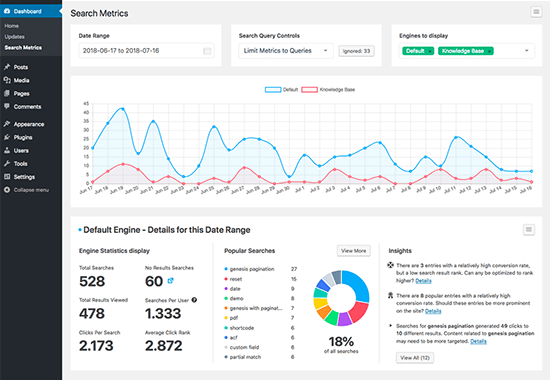The height and width of the screenshot is (380, 550).
Task: Click the Average Click Rank value 2.872
Action: click(164, 346)
